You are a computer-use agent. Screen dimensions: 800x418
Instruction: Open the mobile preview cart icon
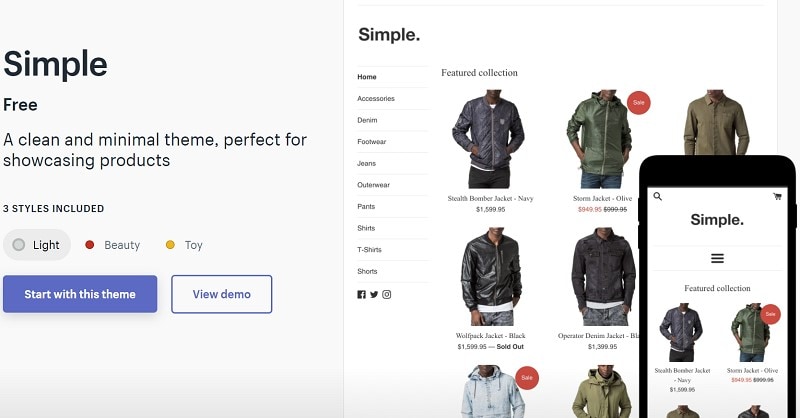(777, 197)
